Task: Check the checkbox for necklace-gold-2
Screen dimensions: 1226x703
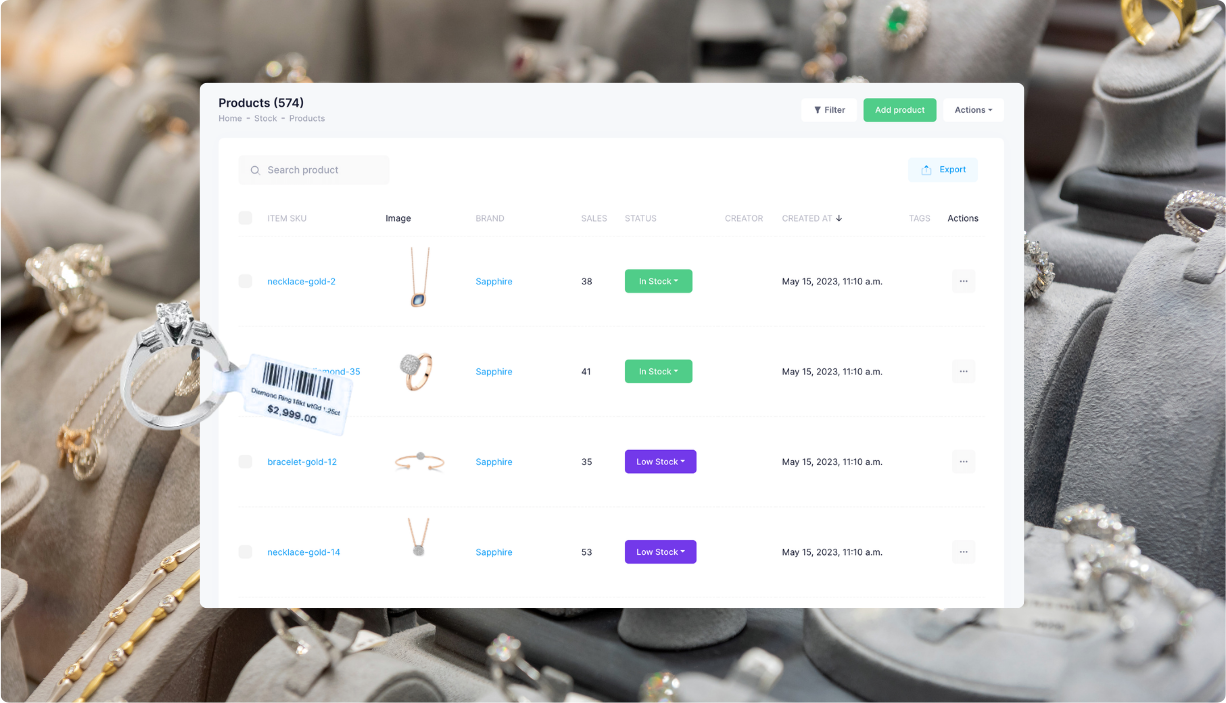Action: click(245, 281)
